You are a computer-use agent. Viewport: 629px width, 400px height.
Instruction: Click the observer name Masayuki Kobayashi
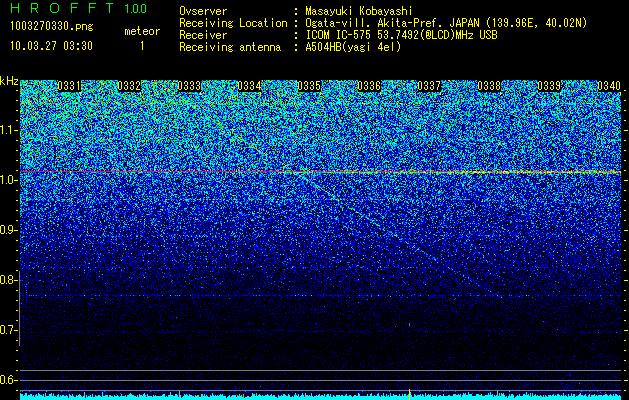pyautogui.click(x=359, y=11)
